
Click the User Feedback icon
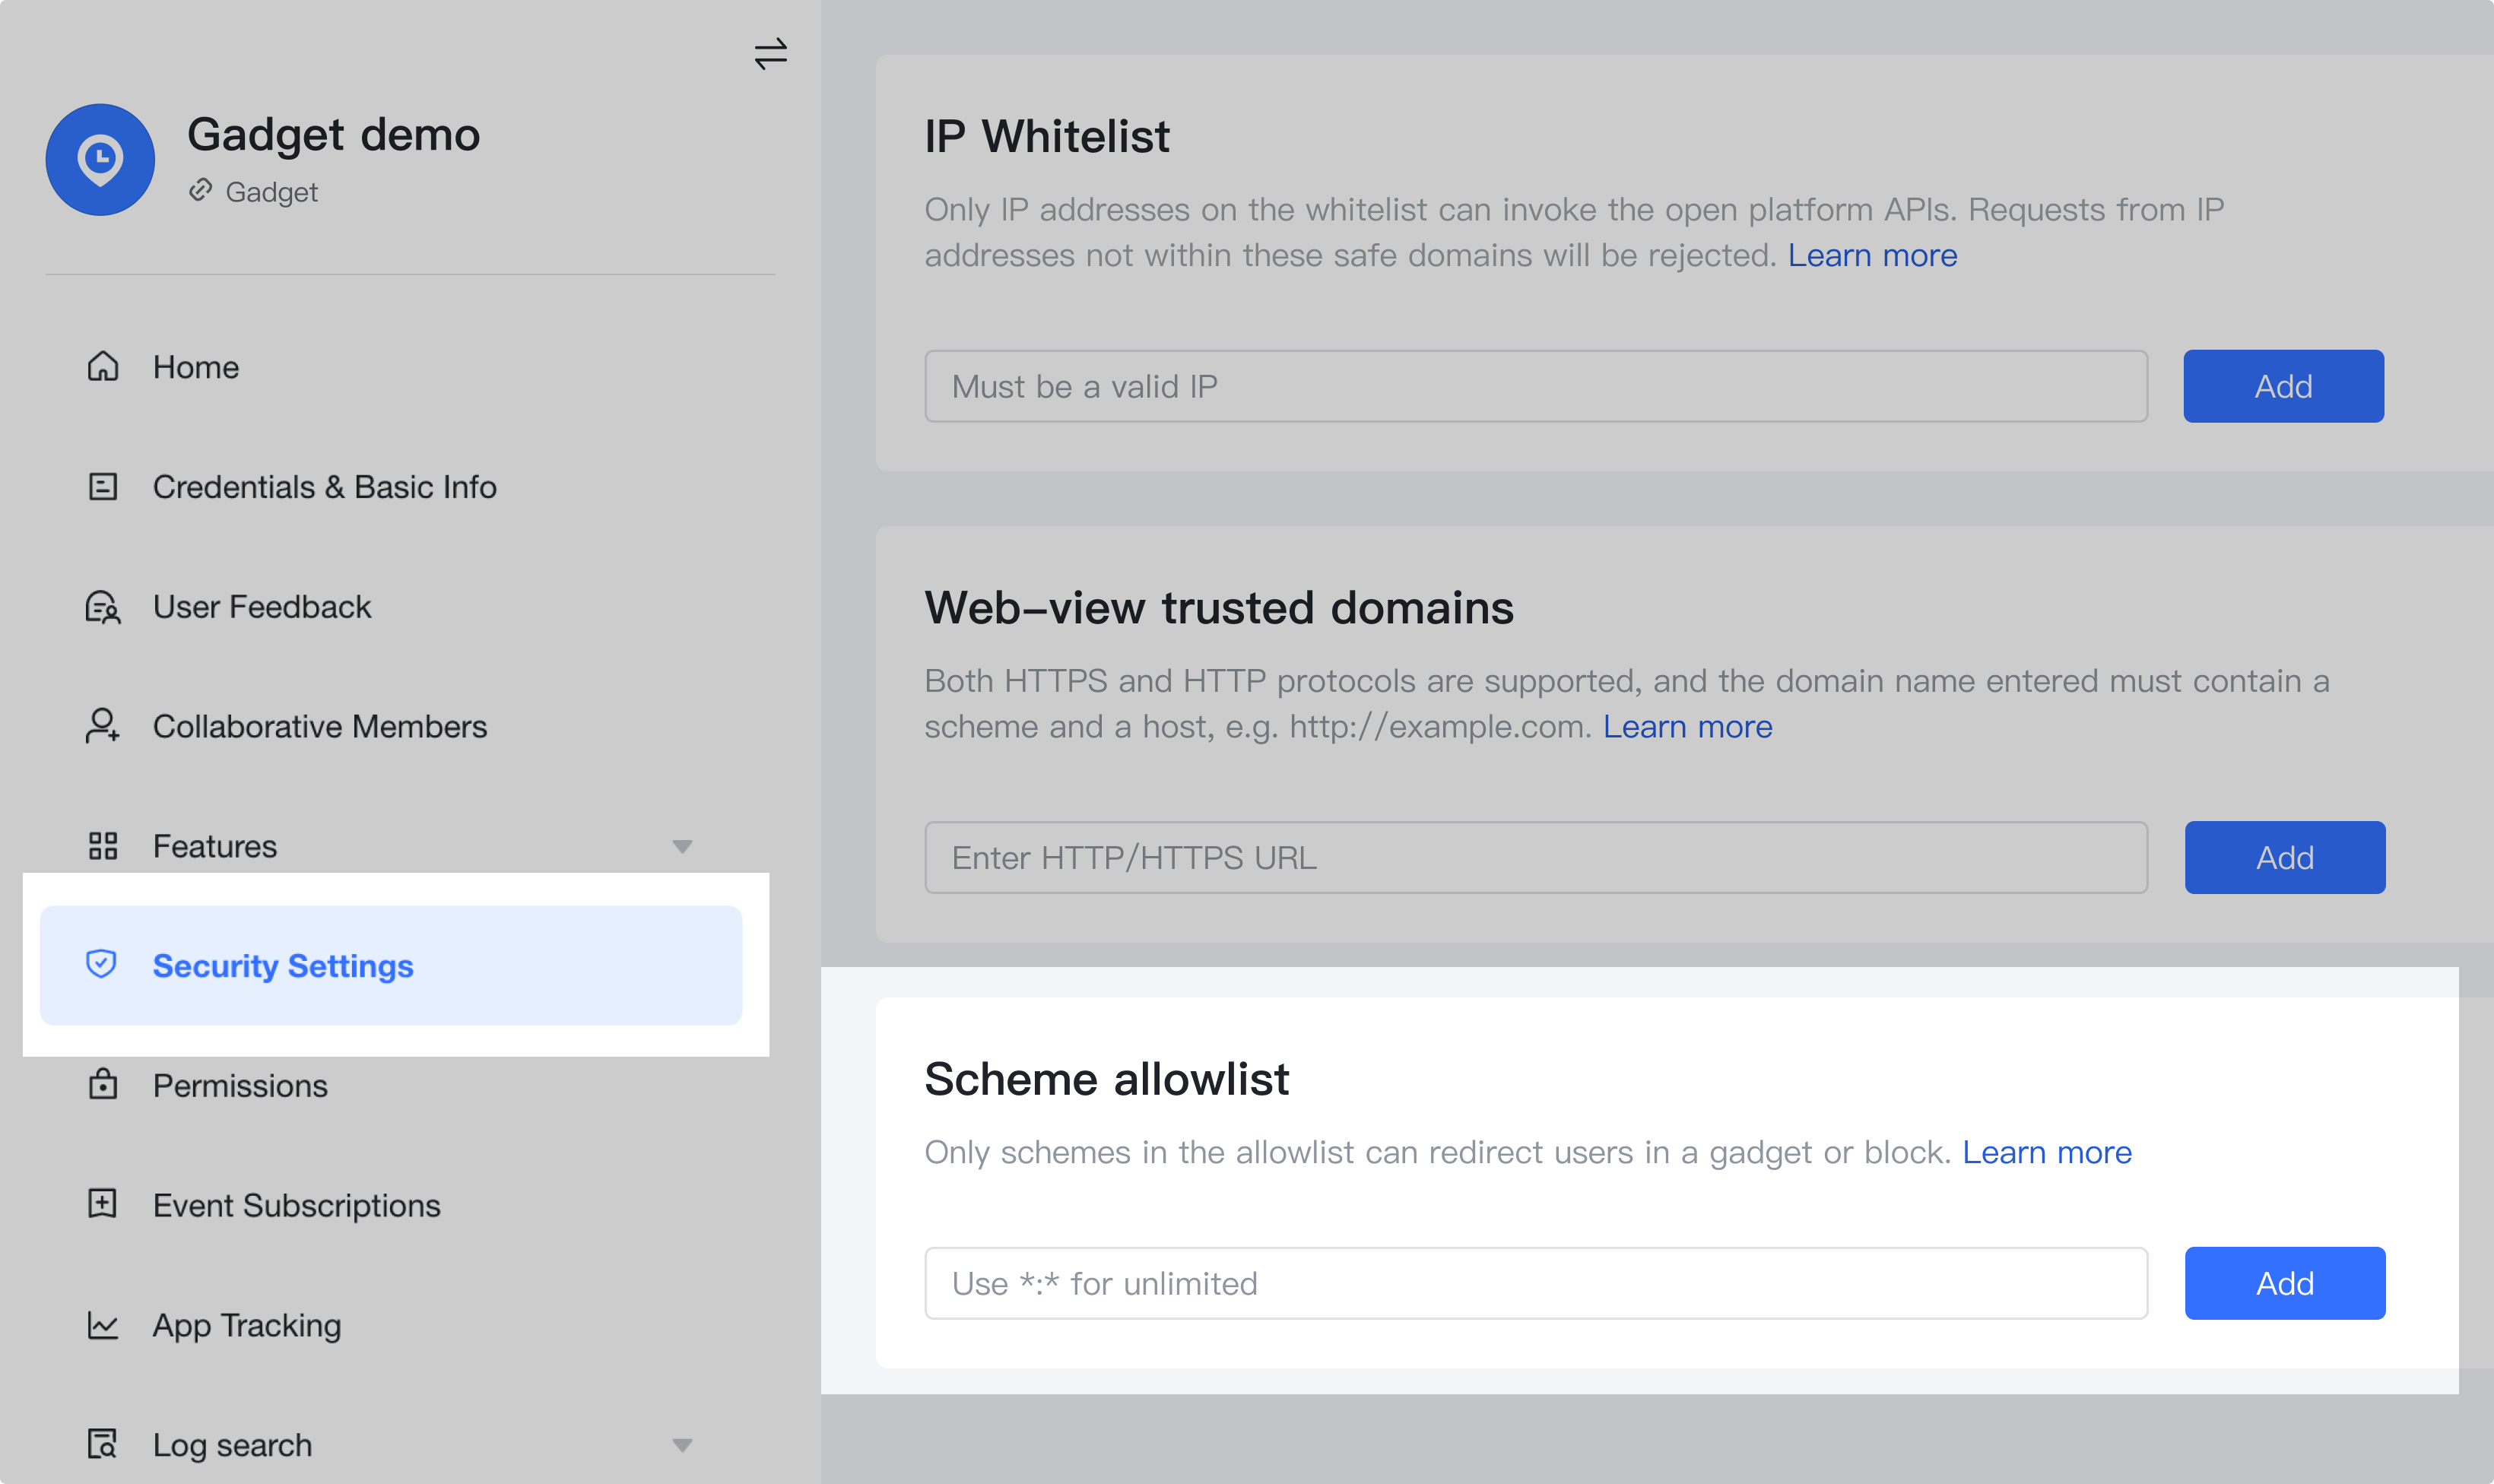103,607
